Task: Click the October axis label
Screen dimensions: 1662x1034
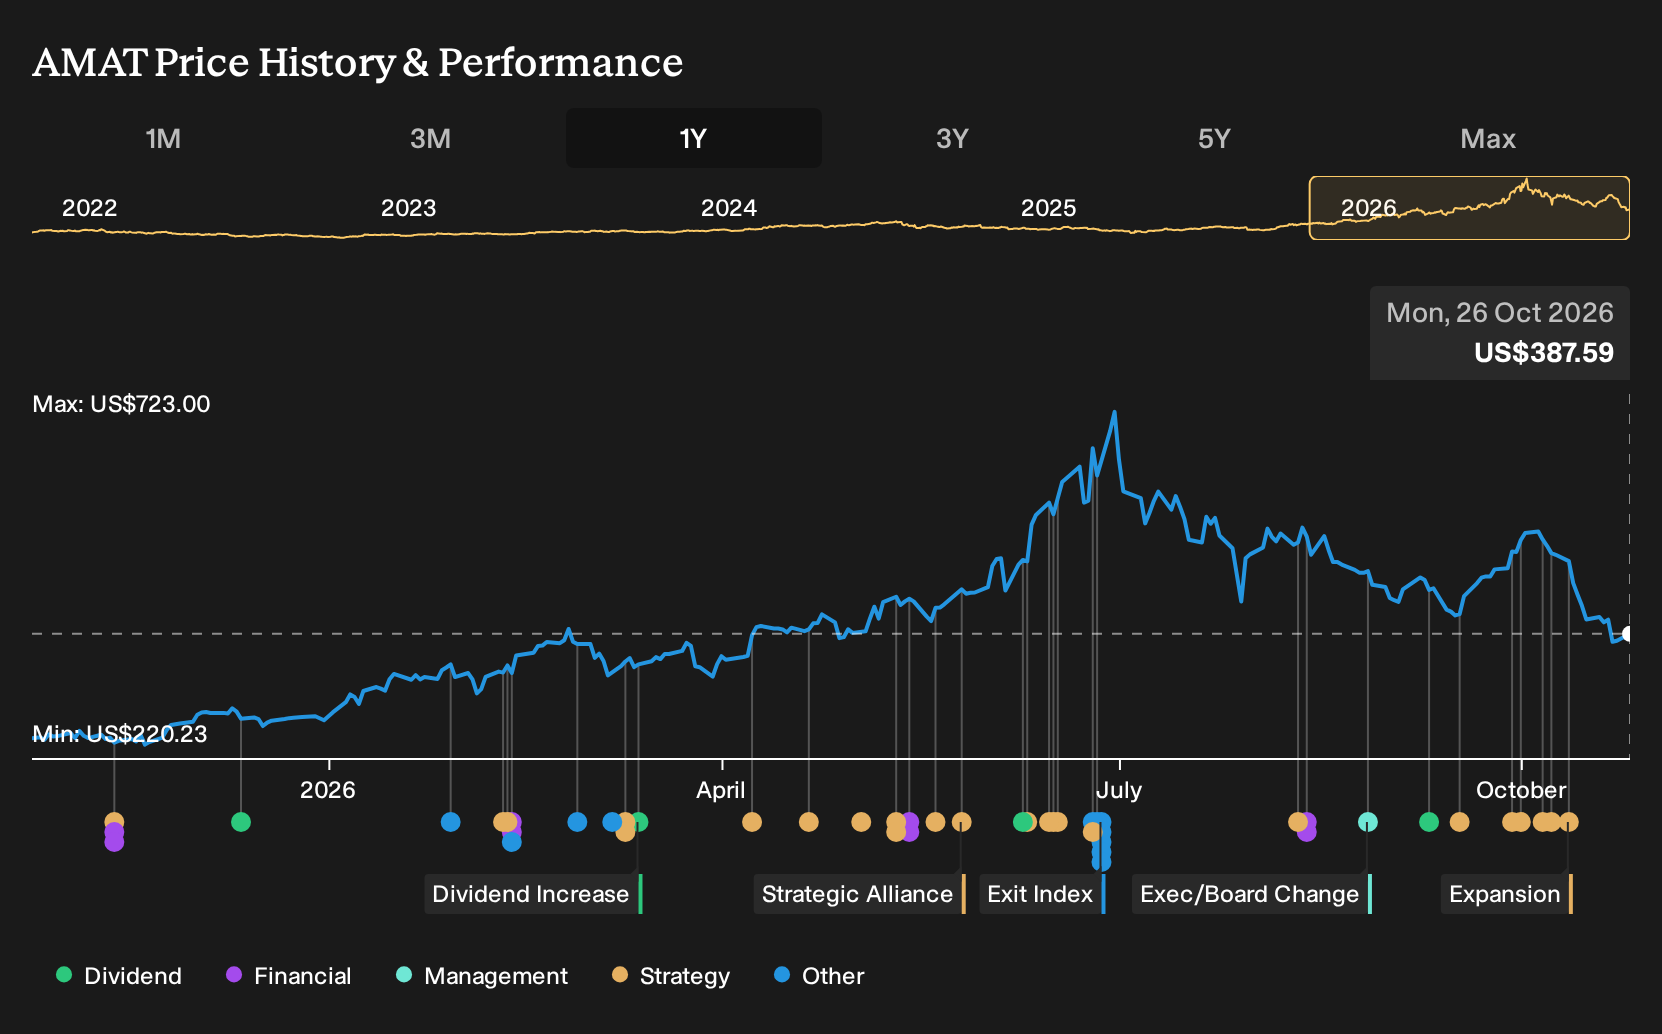Action: coord(1521,790)
